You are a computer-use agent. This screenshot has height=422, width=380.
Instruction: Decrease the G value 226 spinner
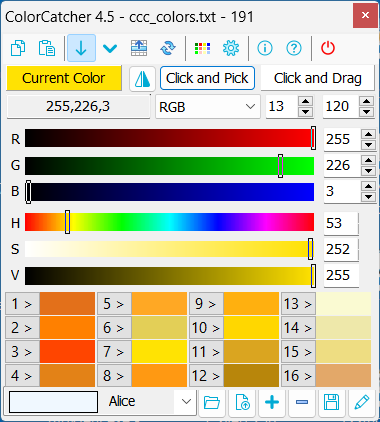tap(368, 171)
